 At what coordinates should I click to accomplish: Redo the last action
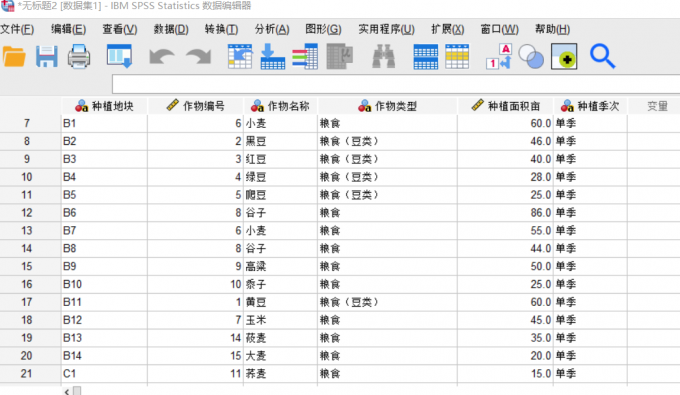198,57
